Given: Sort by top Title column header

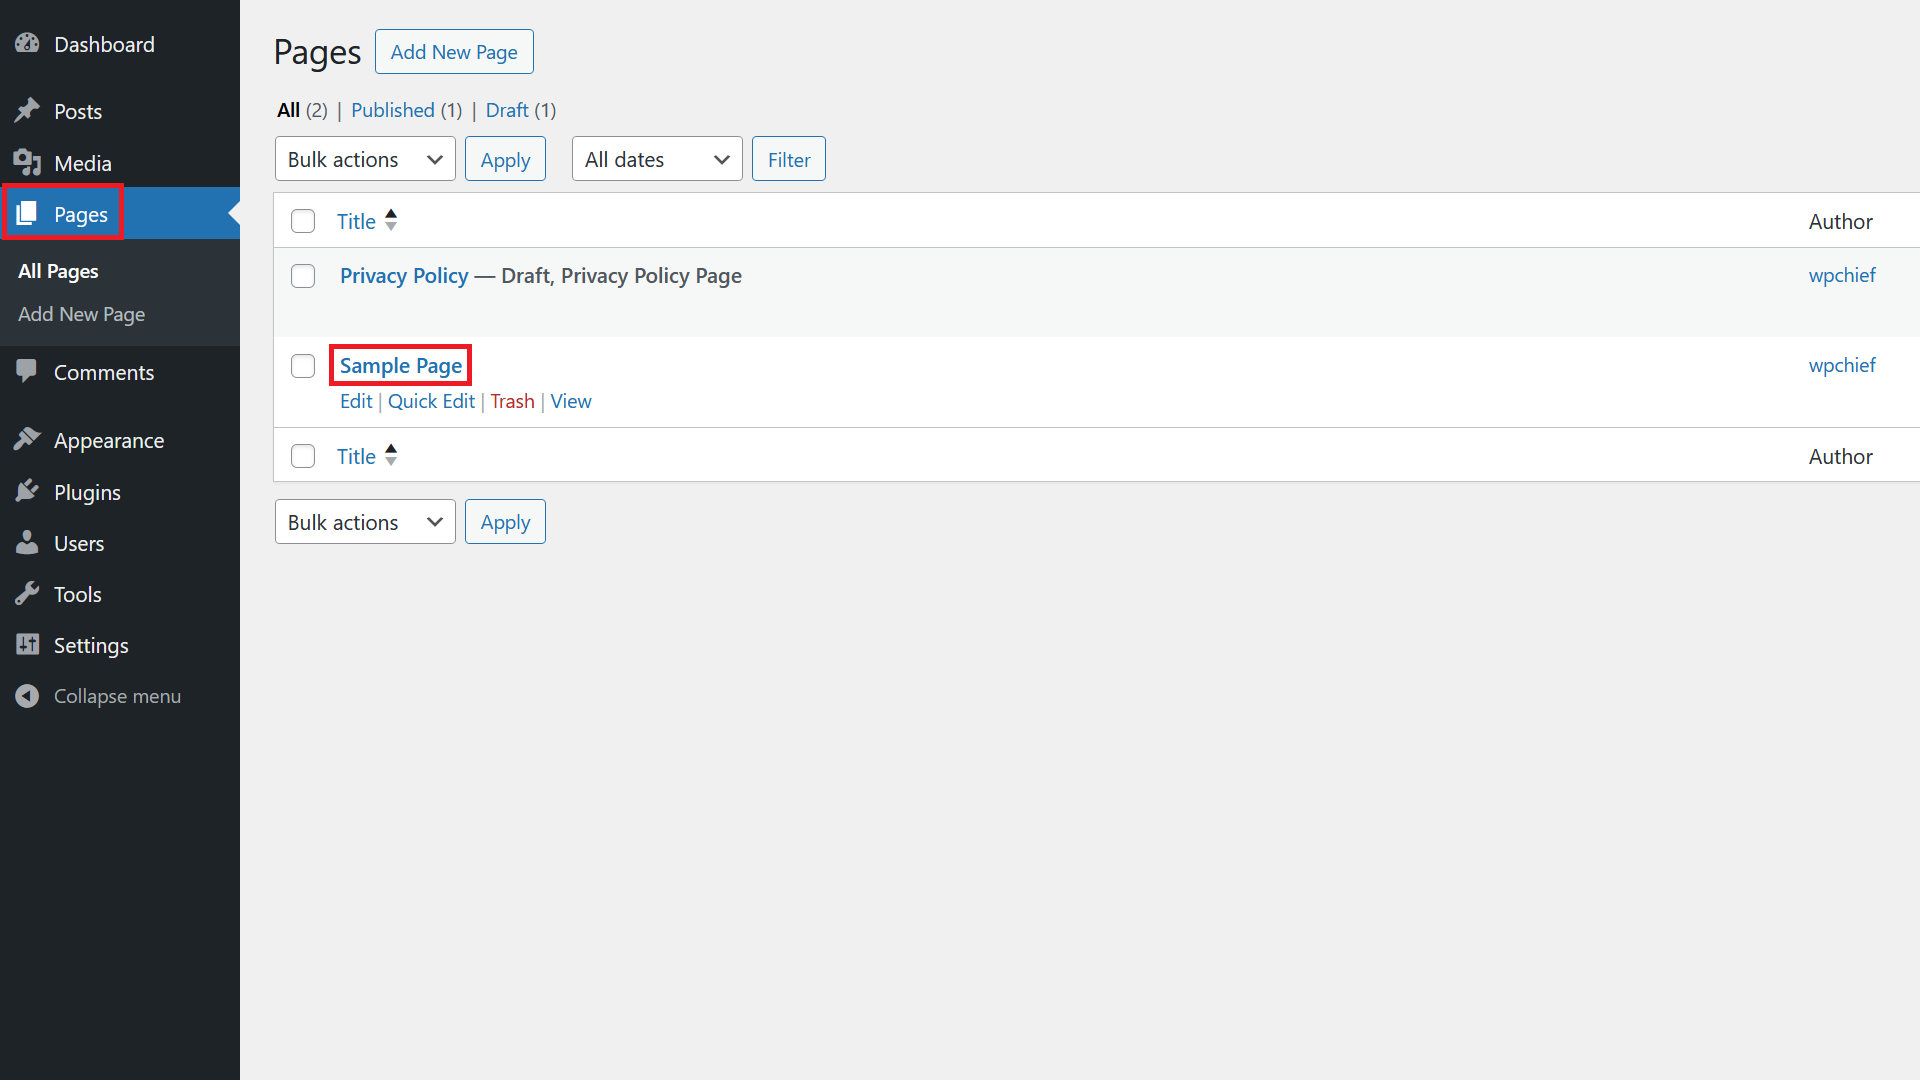Looking at the screenshot, I should tap(356, 221).
